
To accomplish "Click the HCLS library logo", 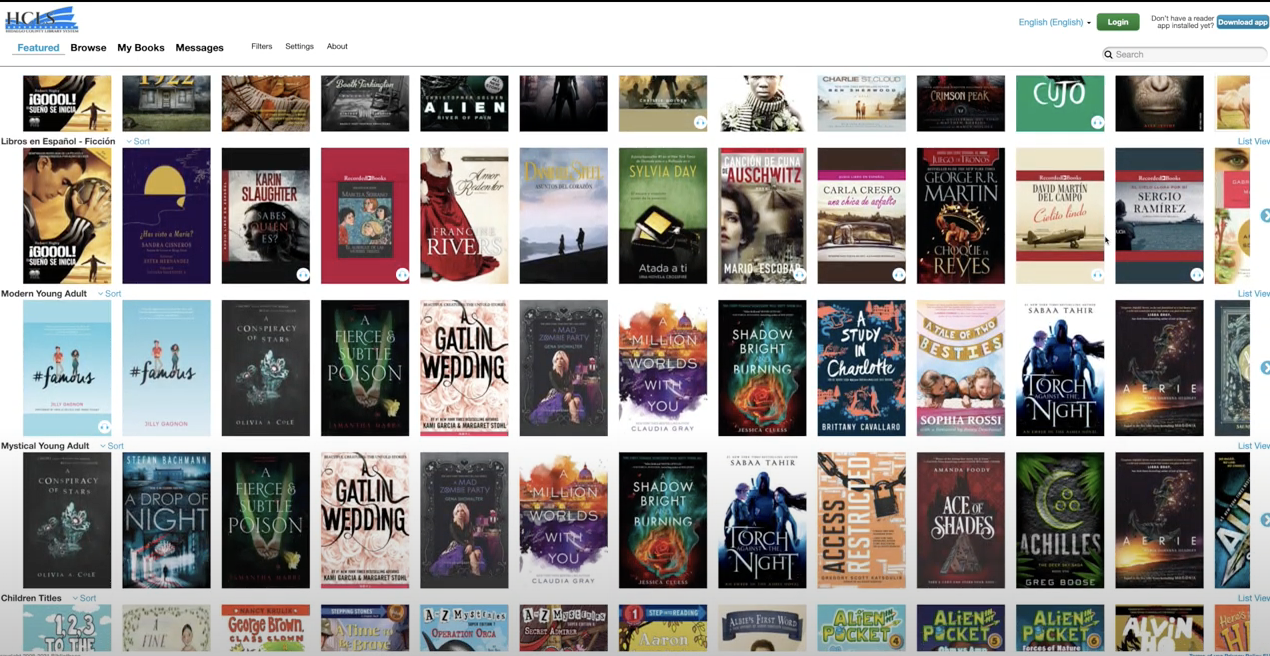I will (x=41, y=19).
